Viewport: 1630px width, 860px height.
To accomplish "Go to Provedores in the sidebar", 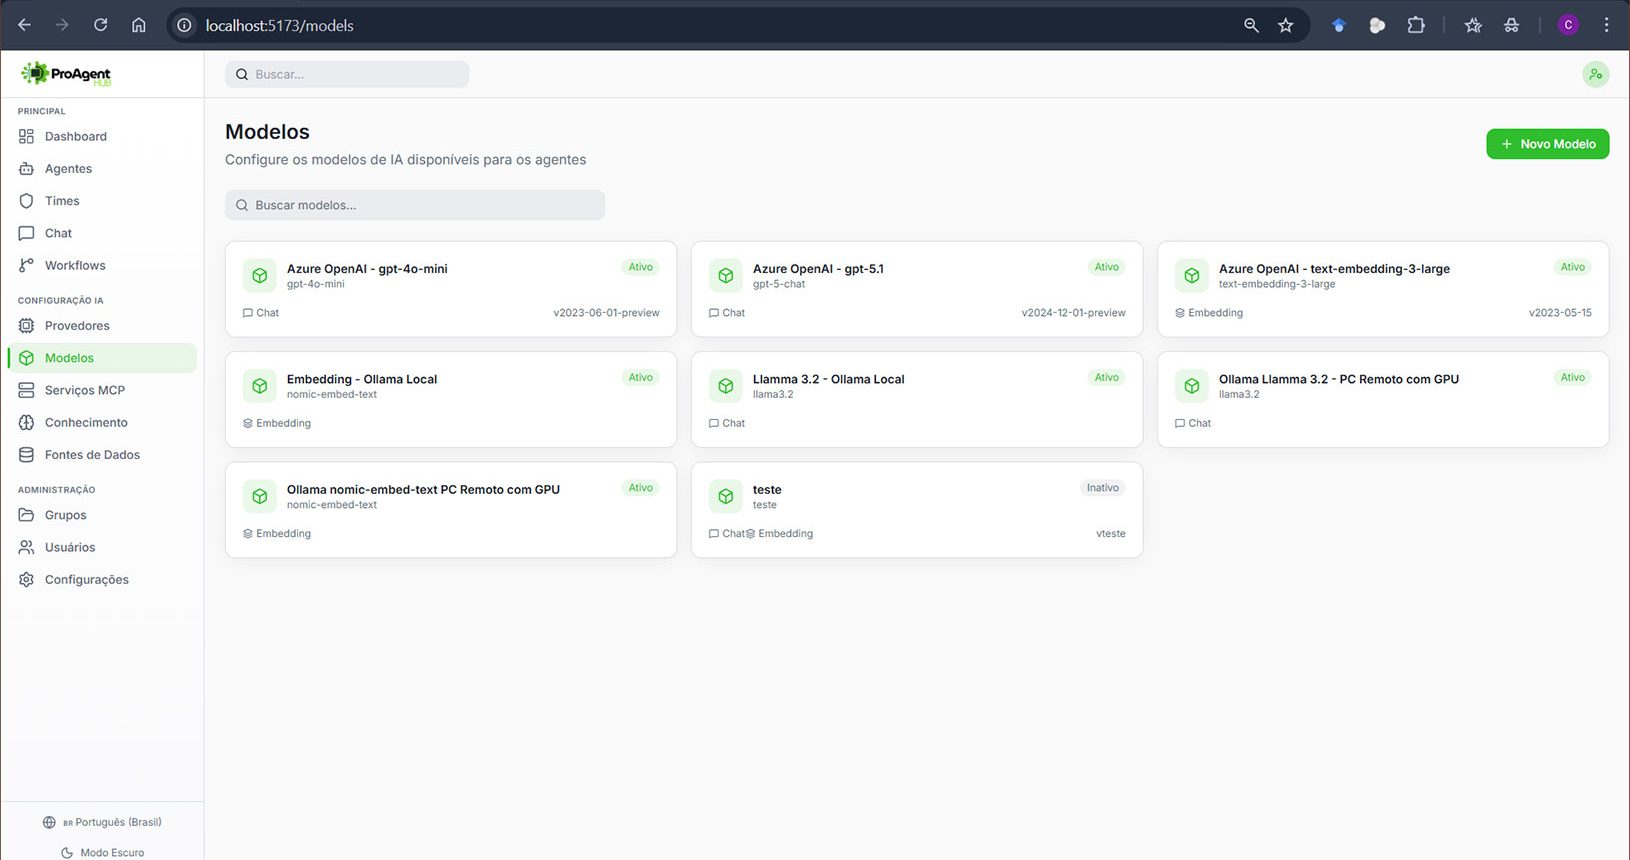I will [77, 326].
